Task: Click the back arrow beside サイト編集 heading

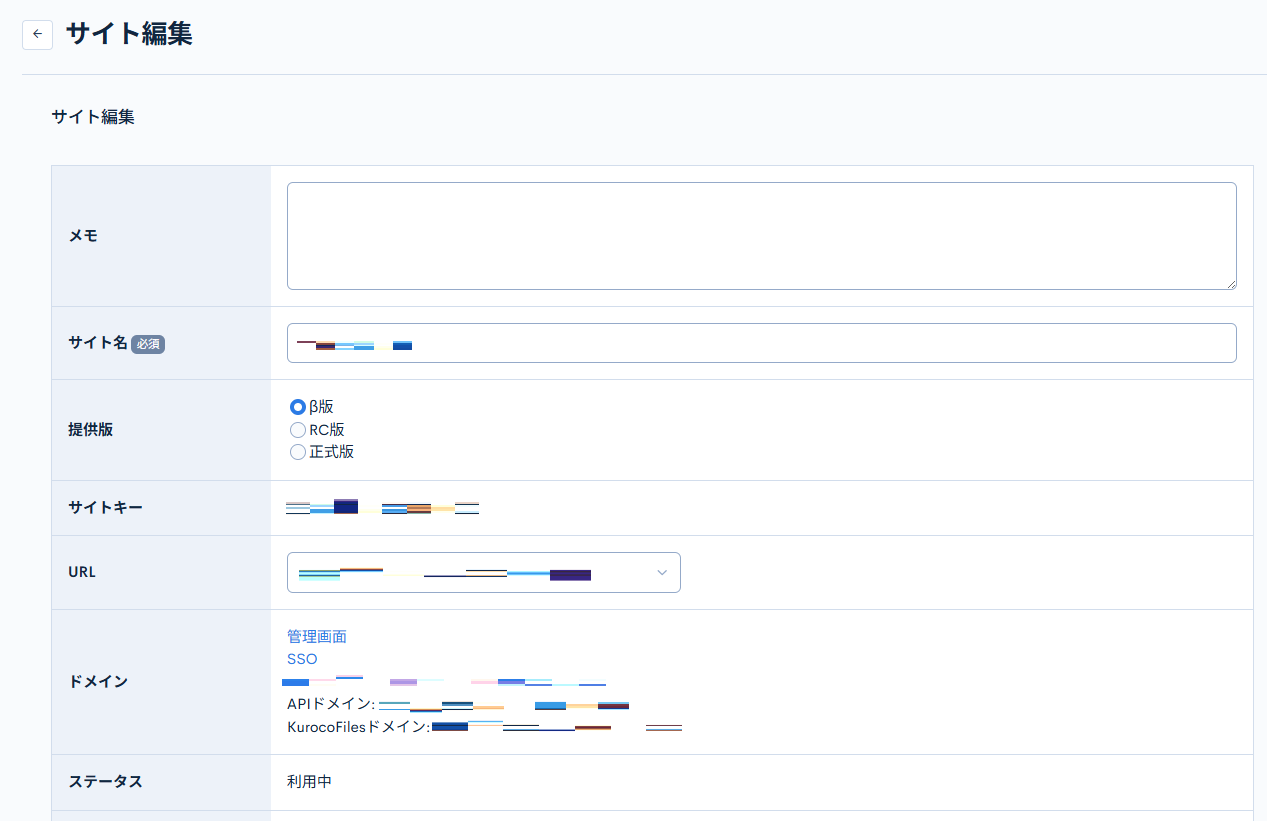Action: click(37, 34)
